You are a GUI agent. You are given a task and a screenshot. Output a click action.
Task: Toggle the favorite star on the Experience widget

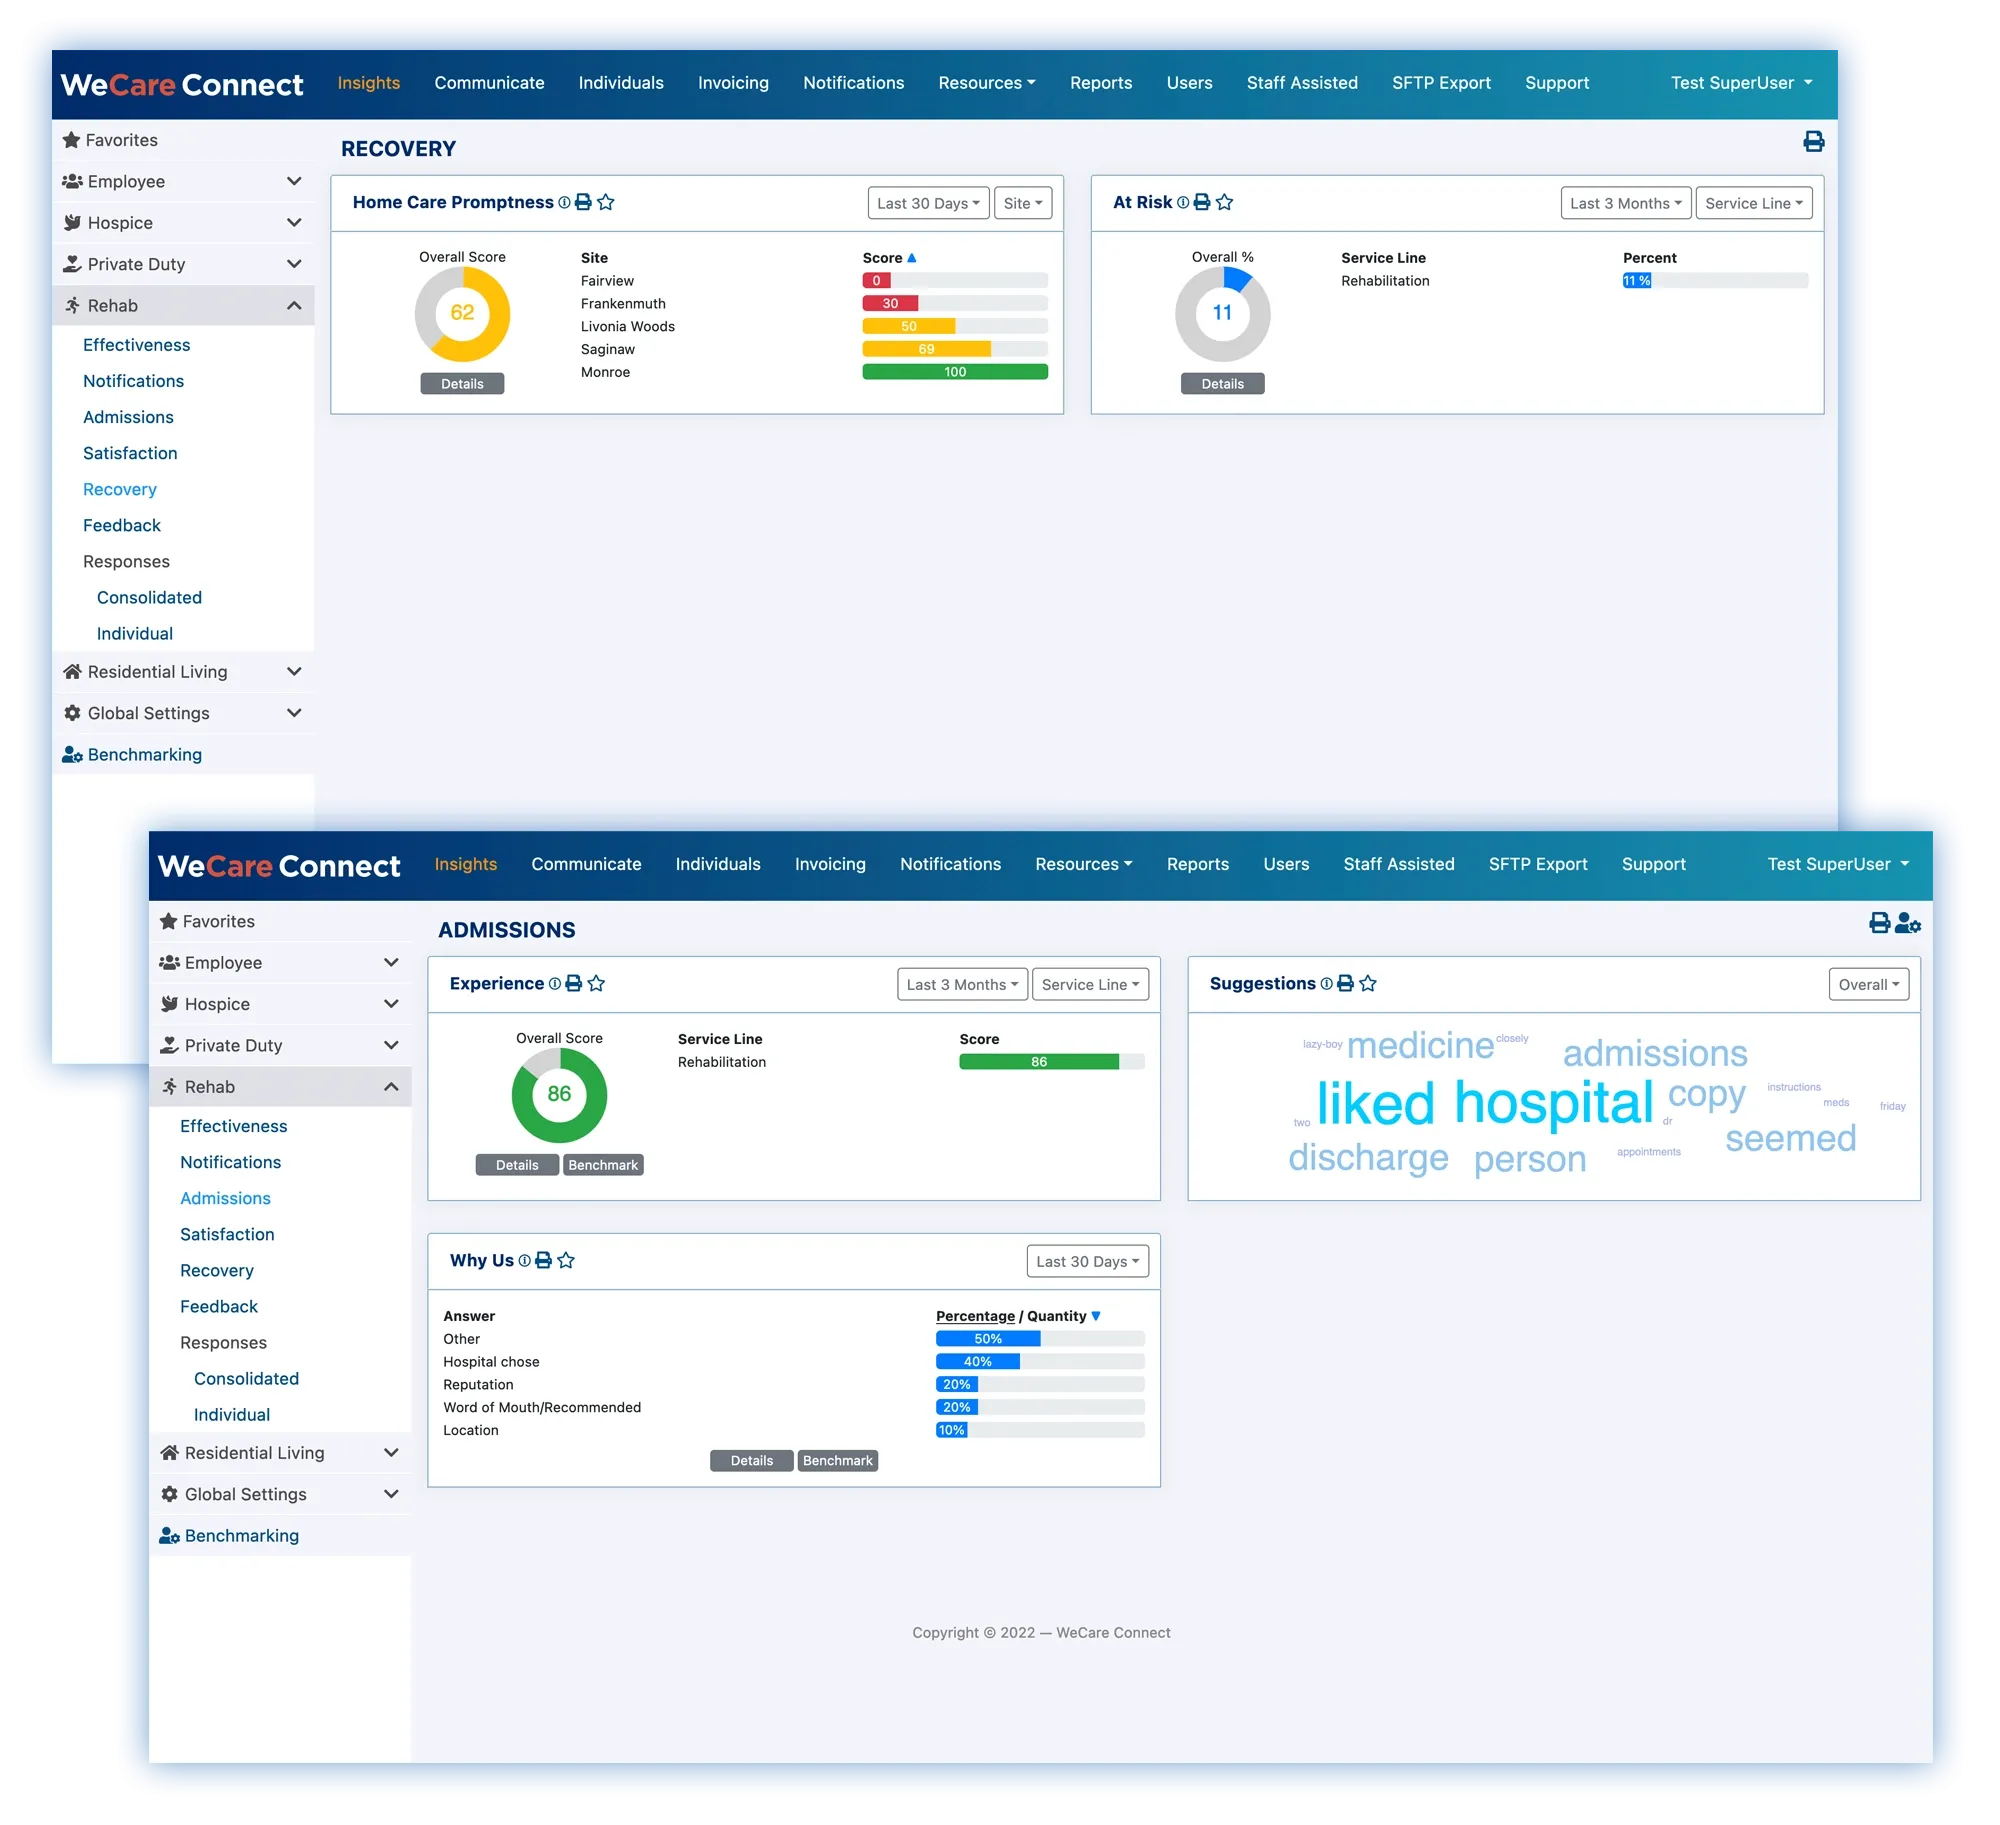[x=596, y=983]
